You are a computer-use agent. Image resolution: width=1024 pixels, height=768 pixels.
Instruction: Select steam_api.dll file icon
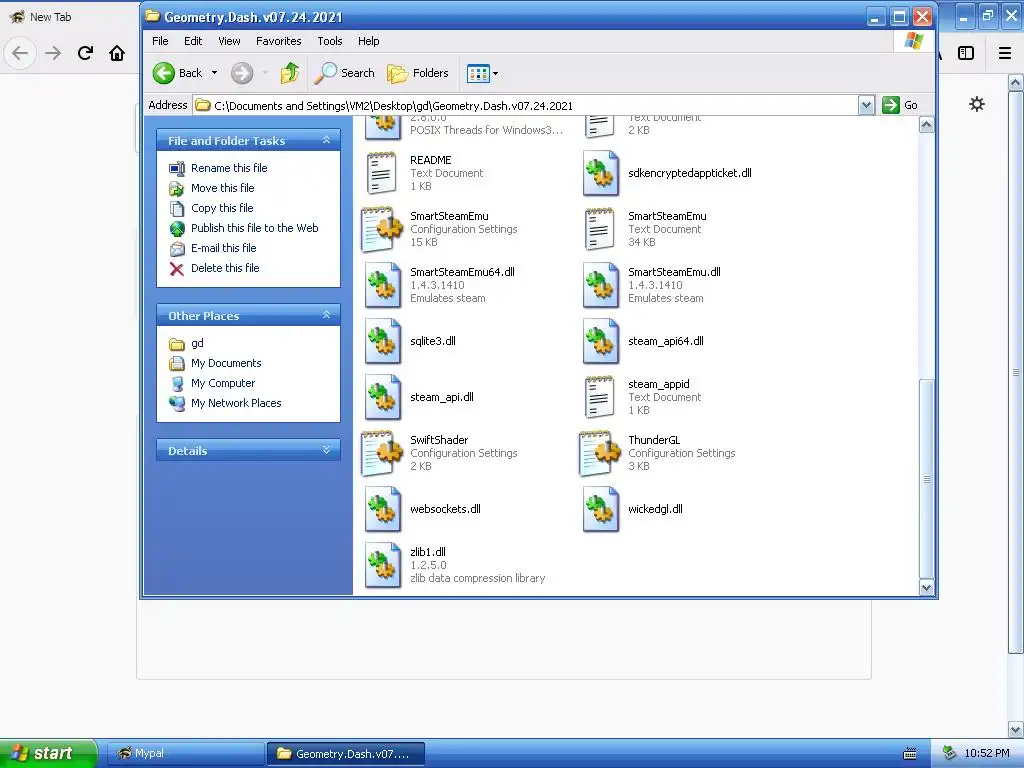383,397
